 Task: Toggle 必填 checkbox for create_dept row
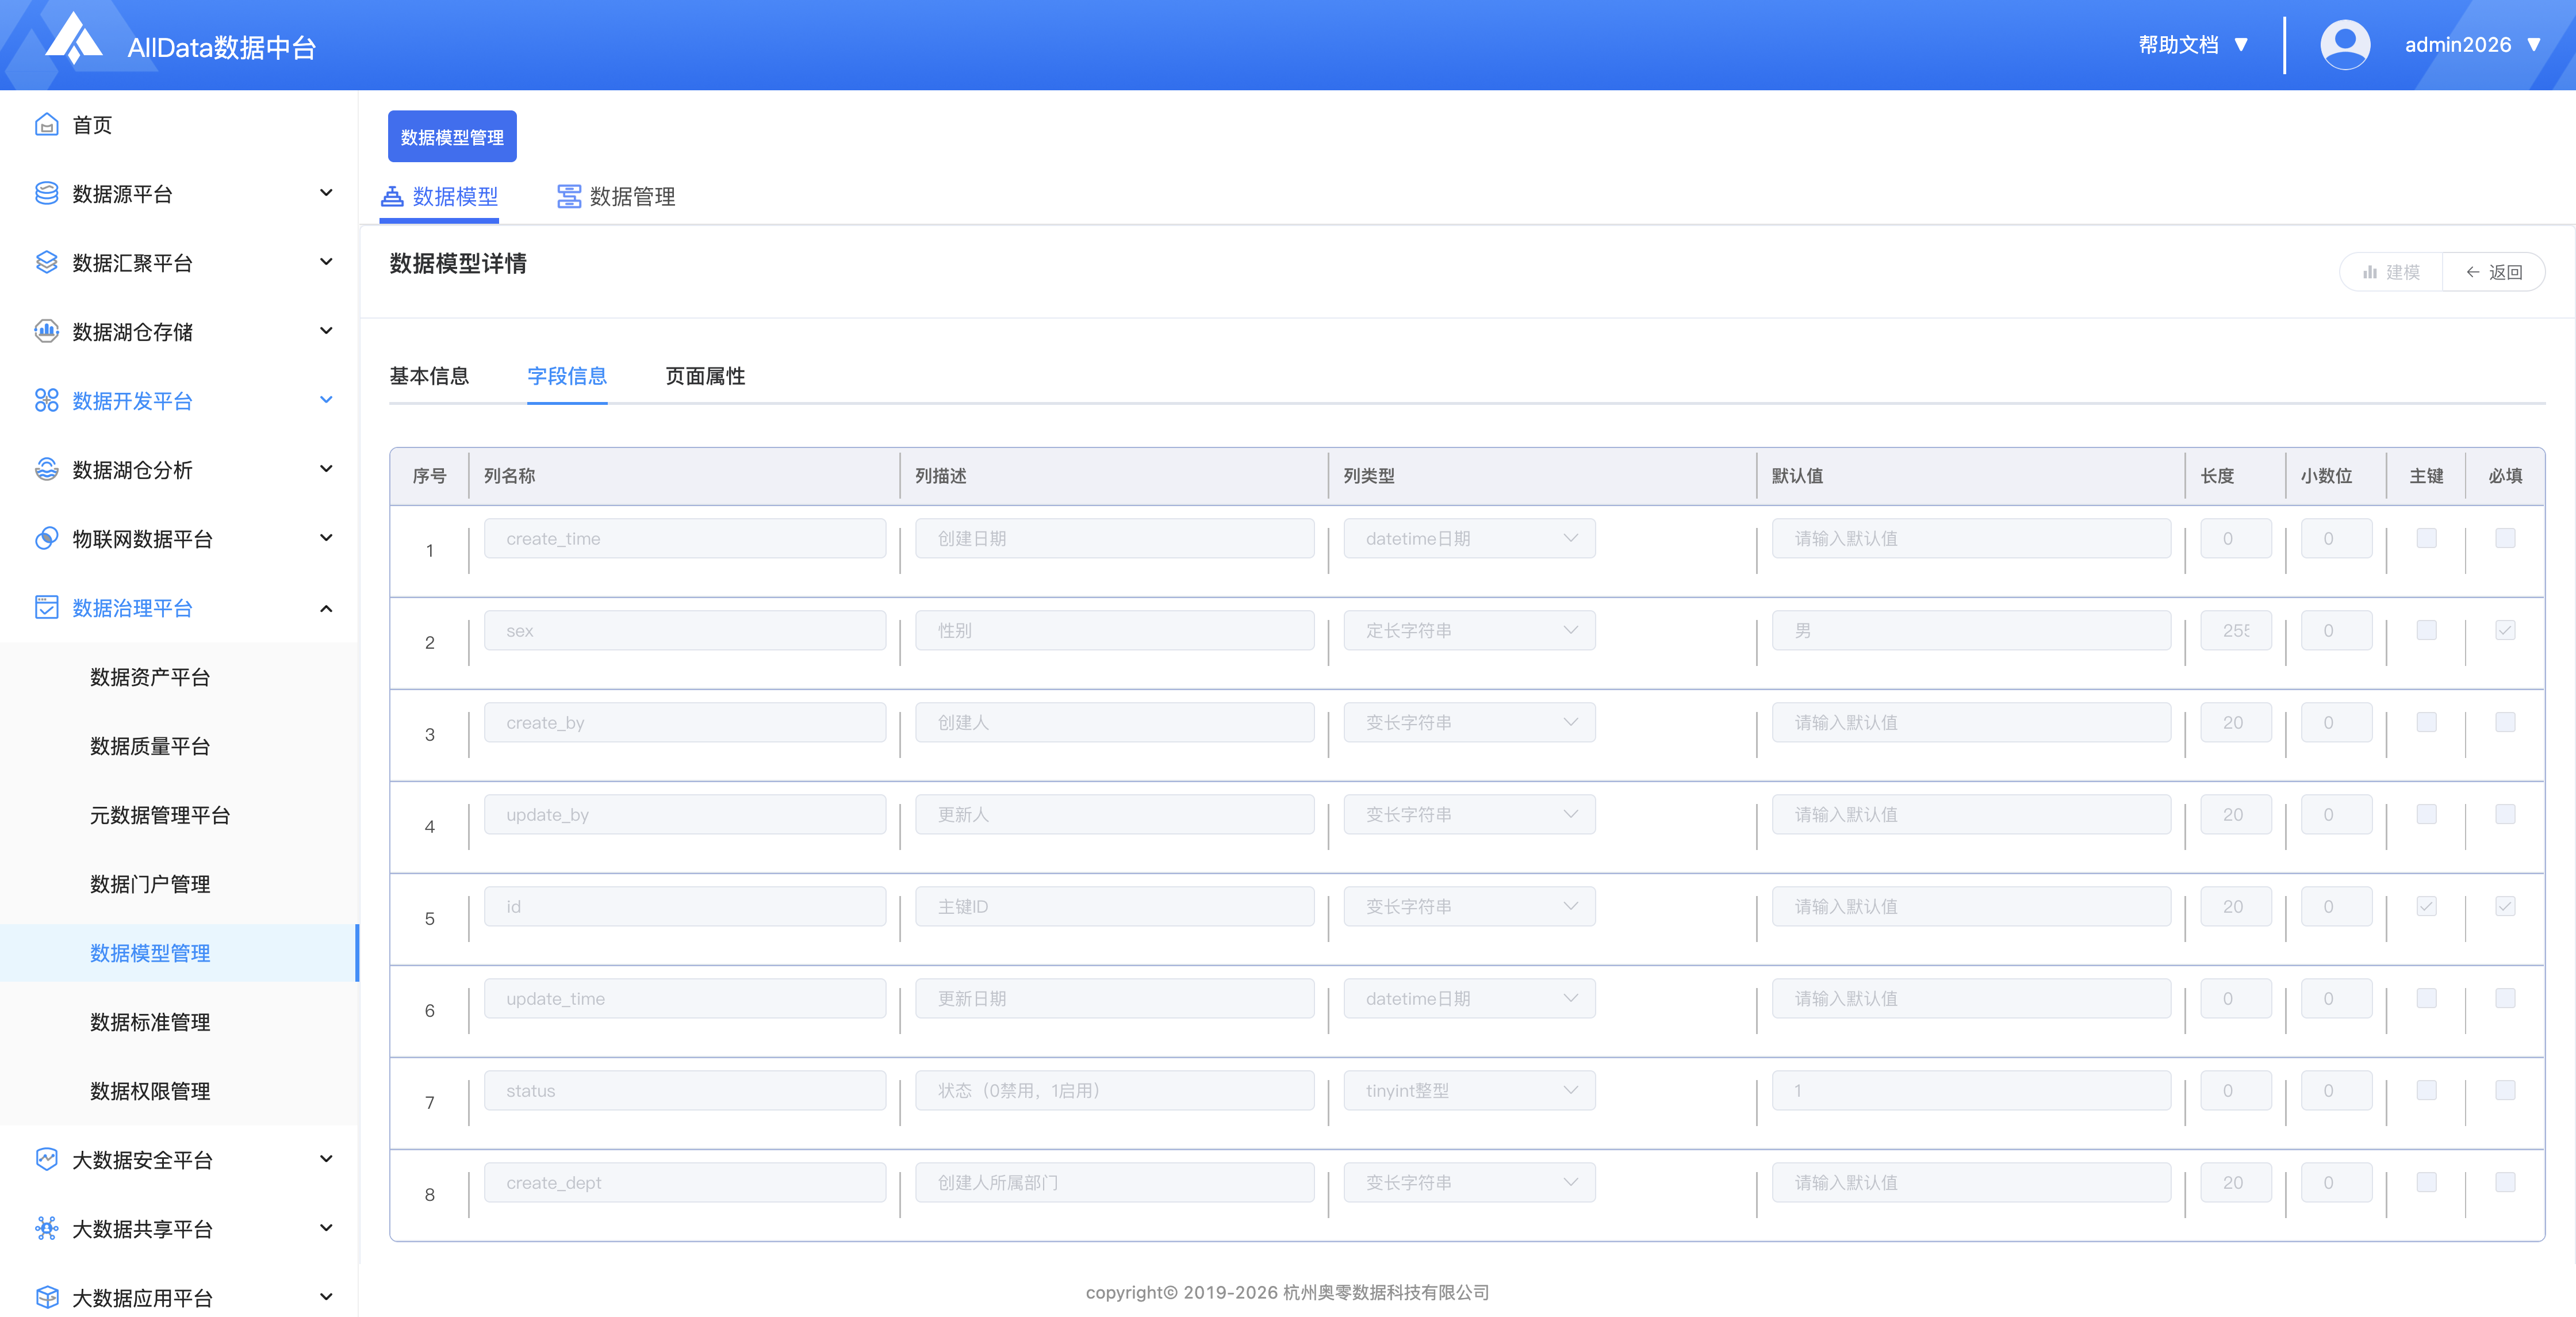click(2505, 1182)
